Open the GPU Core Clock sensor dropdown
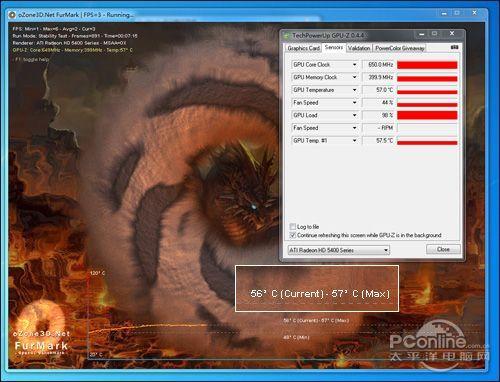The image size is (500, 382). tap(354, 65)
